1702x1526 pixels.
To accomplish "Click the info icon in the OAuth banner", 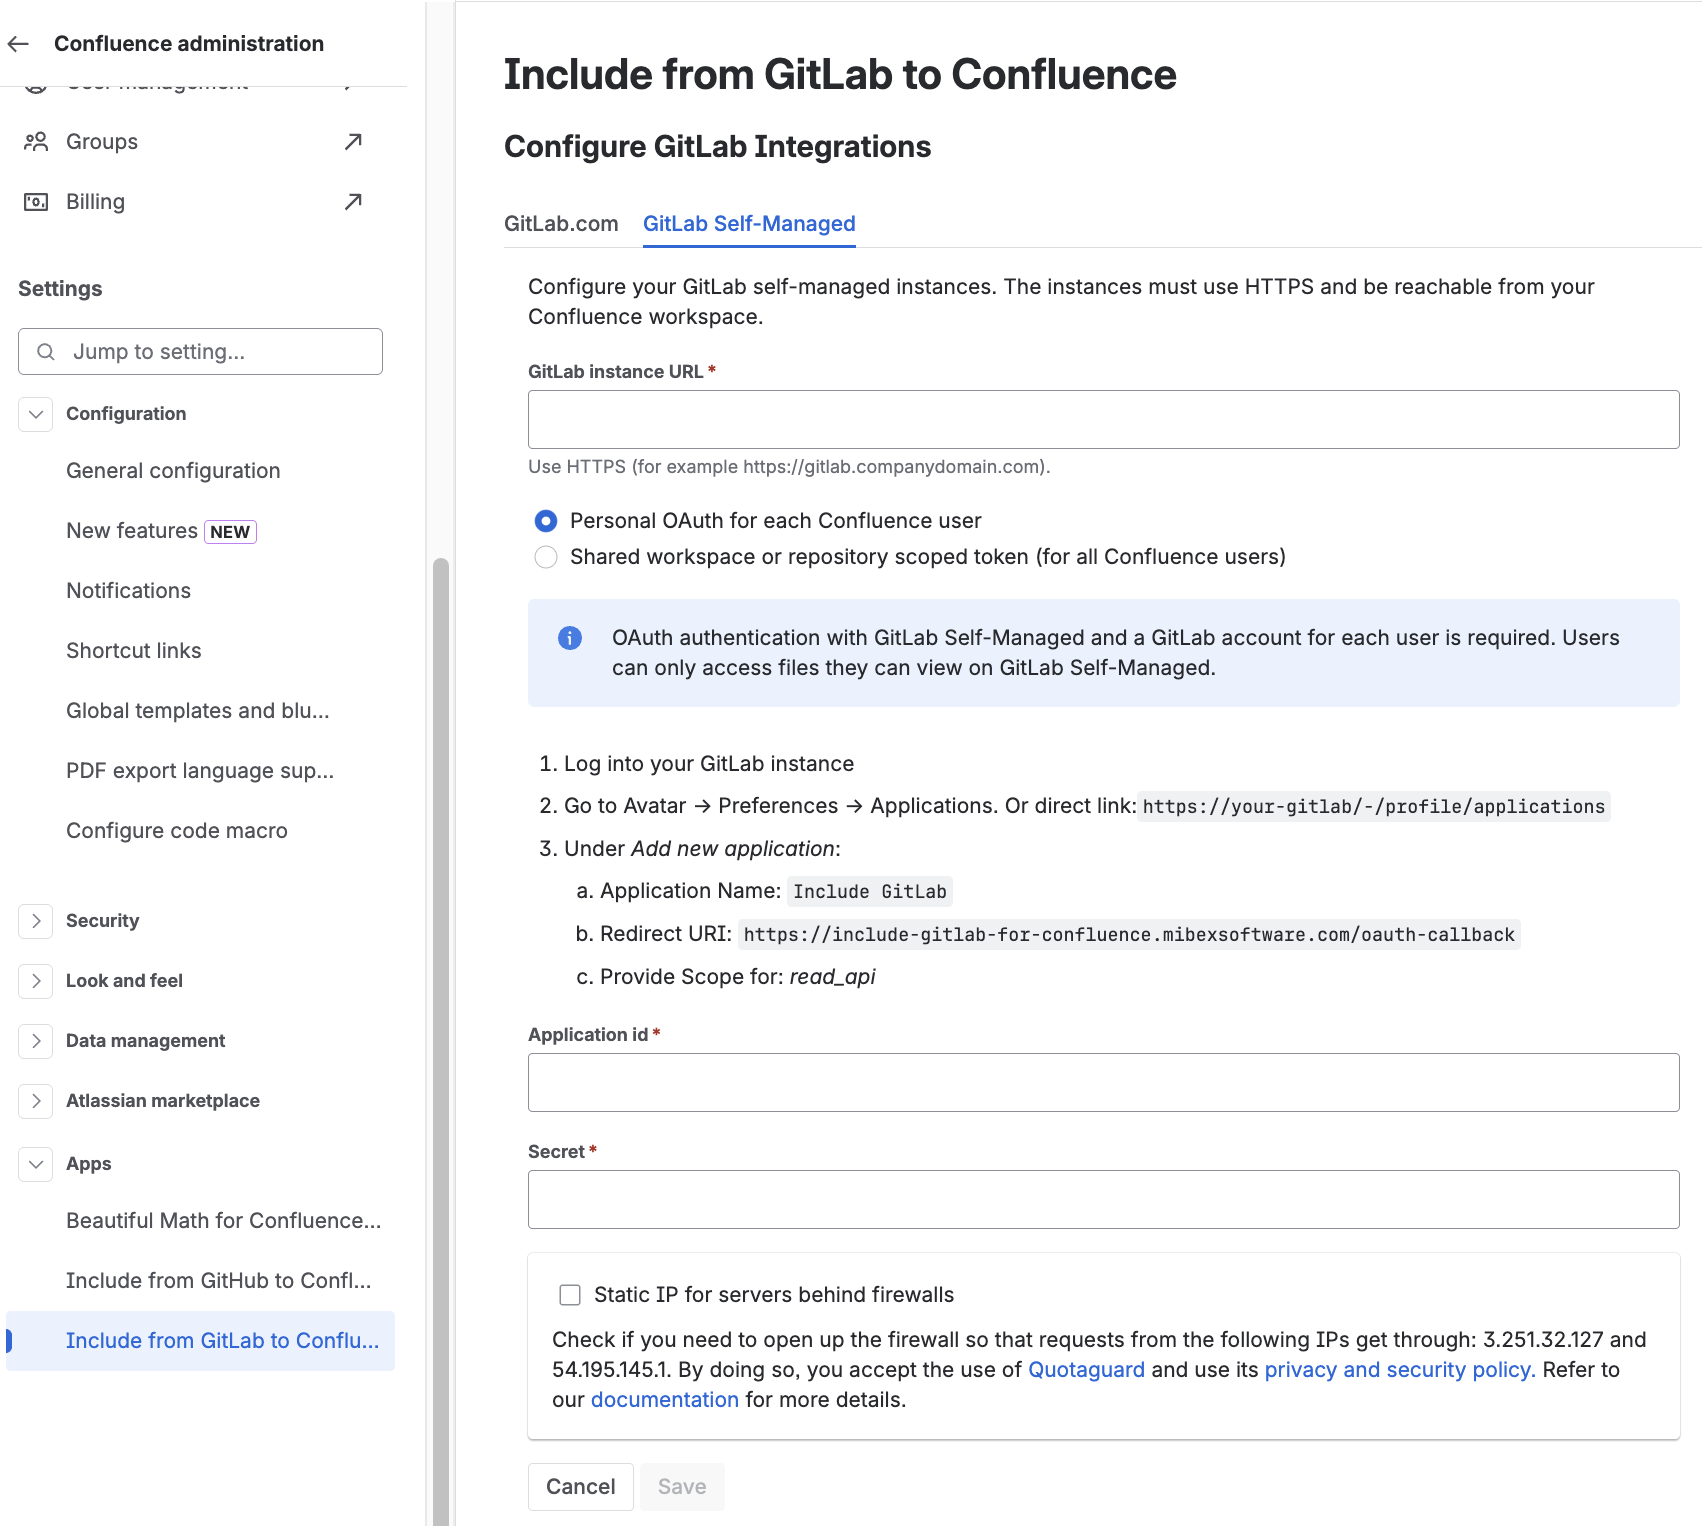I will pos(569,637).
